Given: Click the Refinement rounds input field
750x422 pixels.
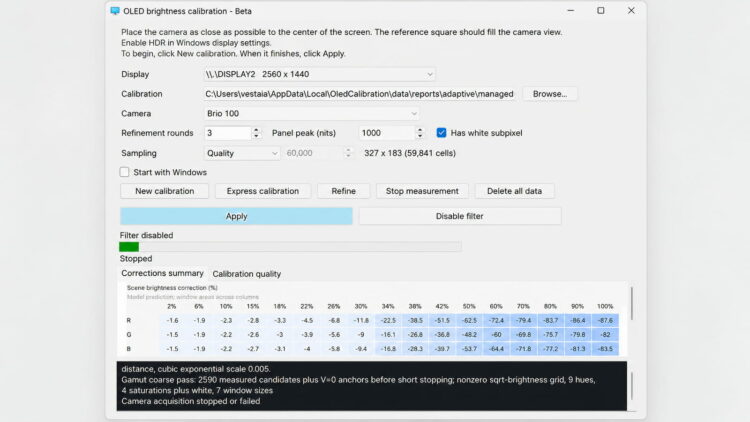Looking at the screenshot, I should coord(228,133).
